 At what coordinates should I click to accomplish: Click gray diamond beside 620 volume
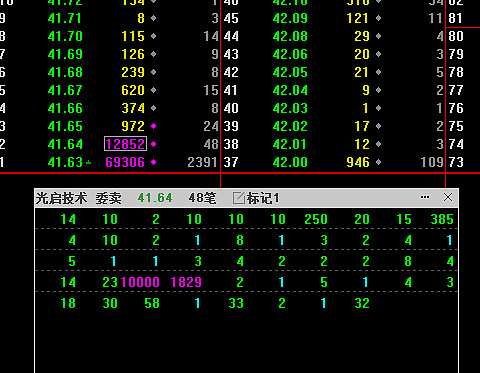click(154, 90)
